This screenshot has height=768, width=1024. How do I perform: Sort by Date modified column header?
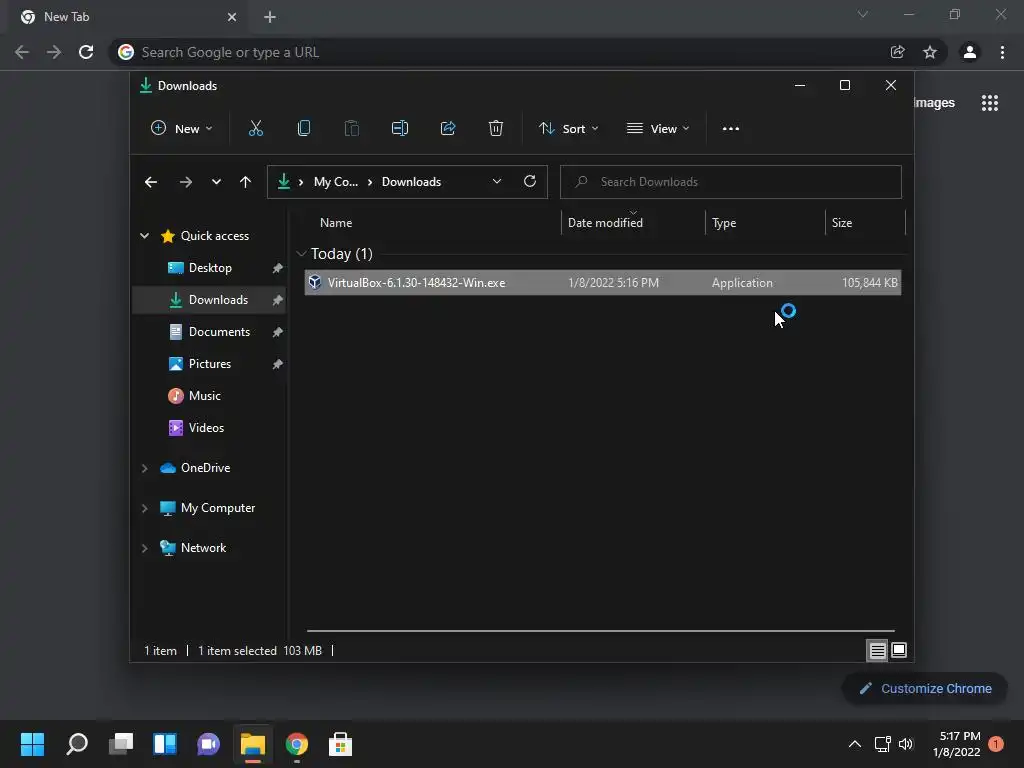(x=605, y=223)
